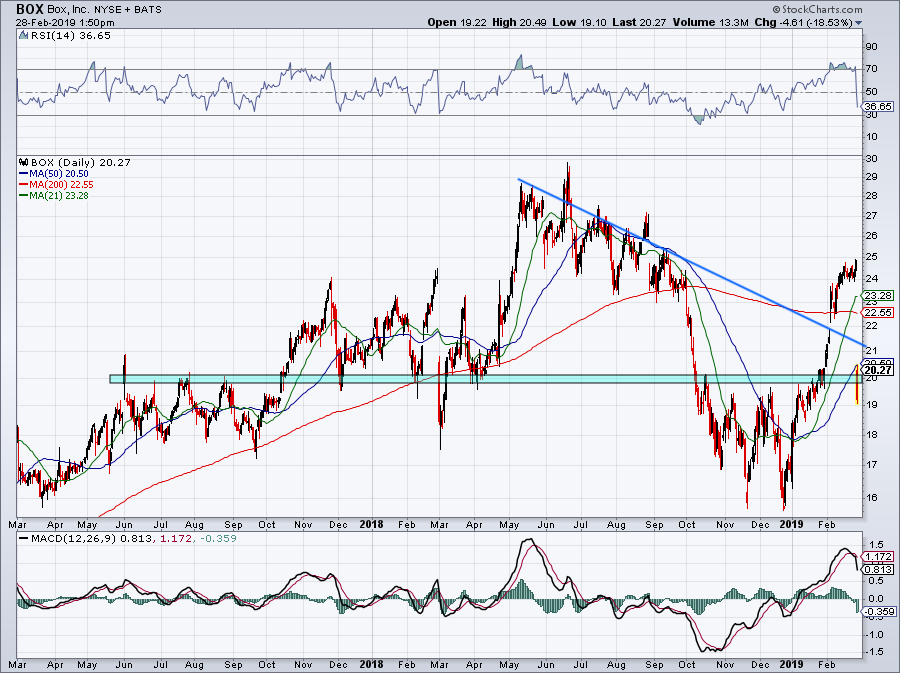Click the red MA(200) legend line marker

coord(24,185)
